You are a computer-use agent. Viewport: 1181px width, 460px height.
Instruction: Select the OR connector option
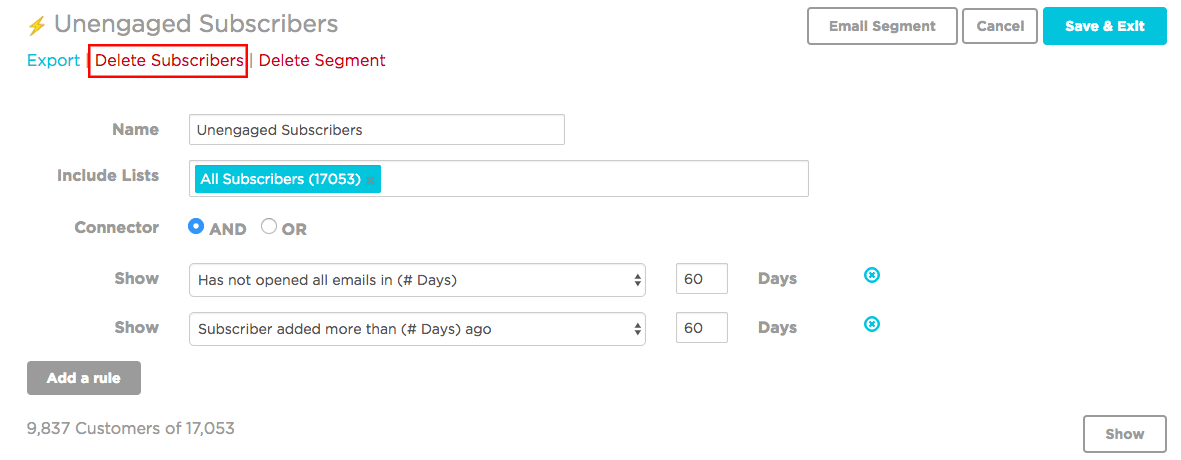(x=269, y=227)
